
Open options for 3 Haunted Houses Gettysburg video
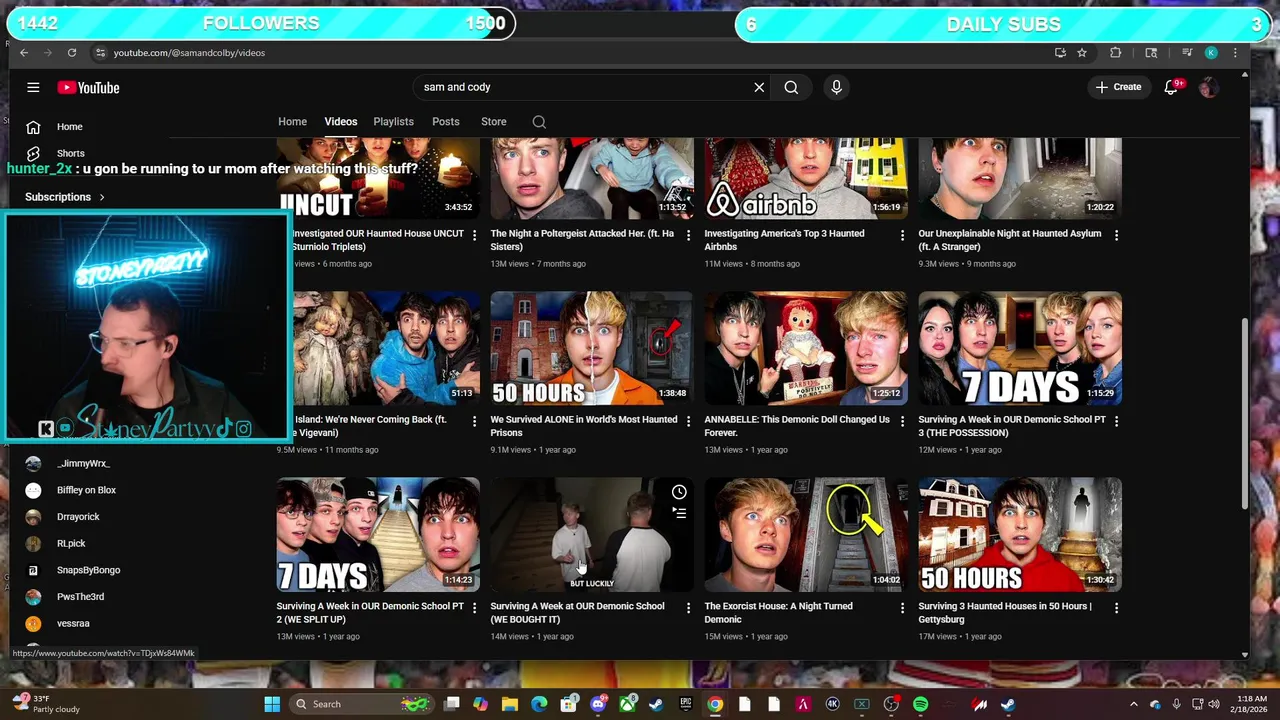pyautogui.click(x=1116, y=607)
